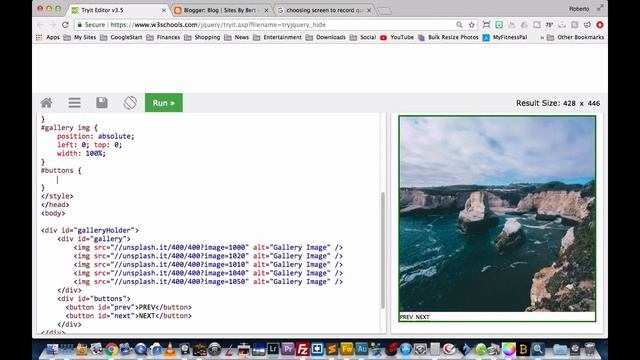Open the Downloads bookmarks folder
The image size is (640, 360).
point(325,37)
